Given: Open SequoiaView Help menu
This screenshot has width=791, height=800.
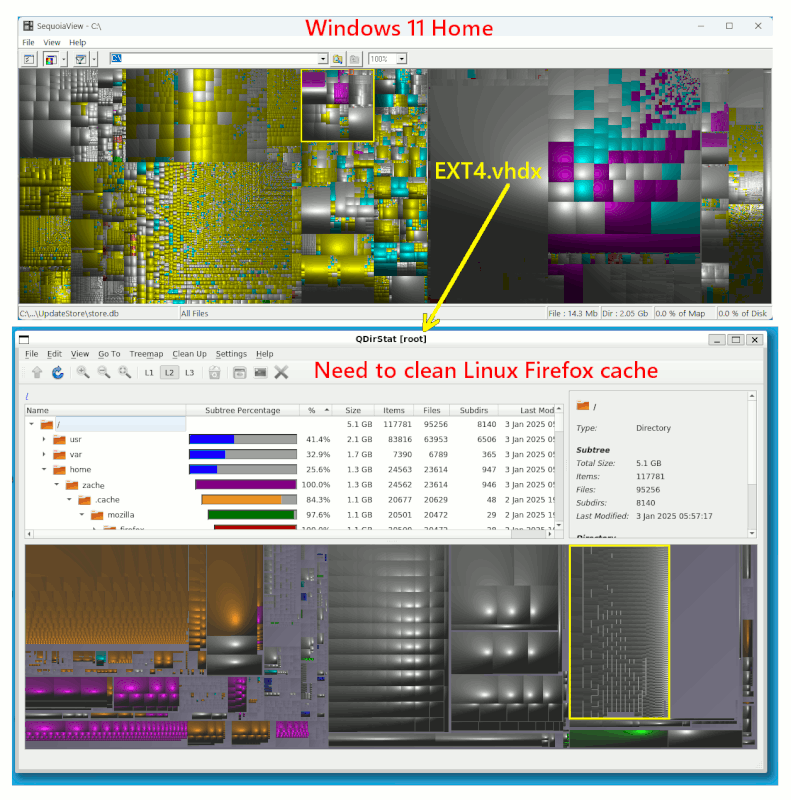Looking at the screenshot, I should pyautogui.click(x=78, y=42).
